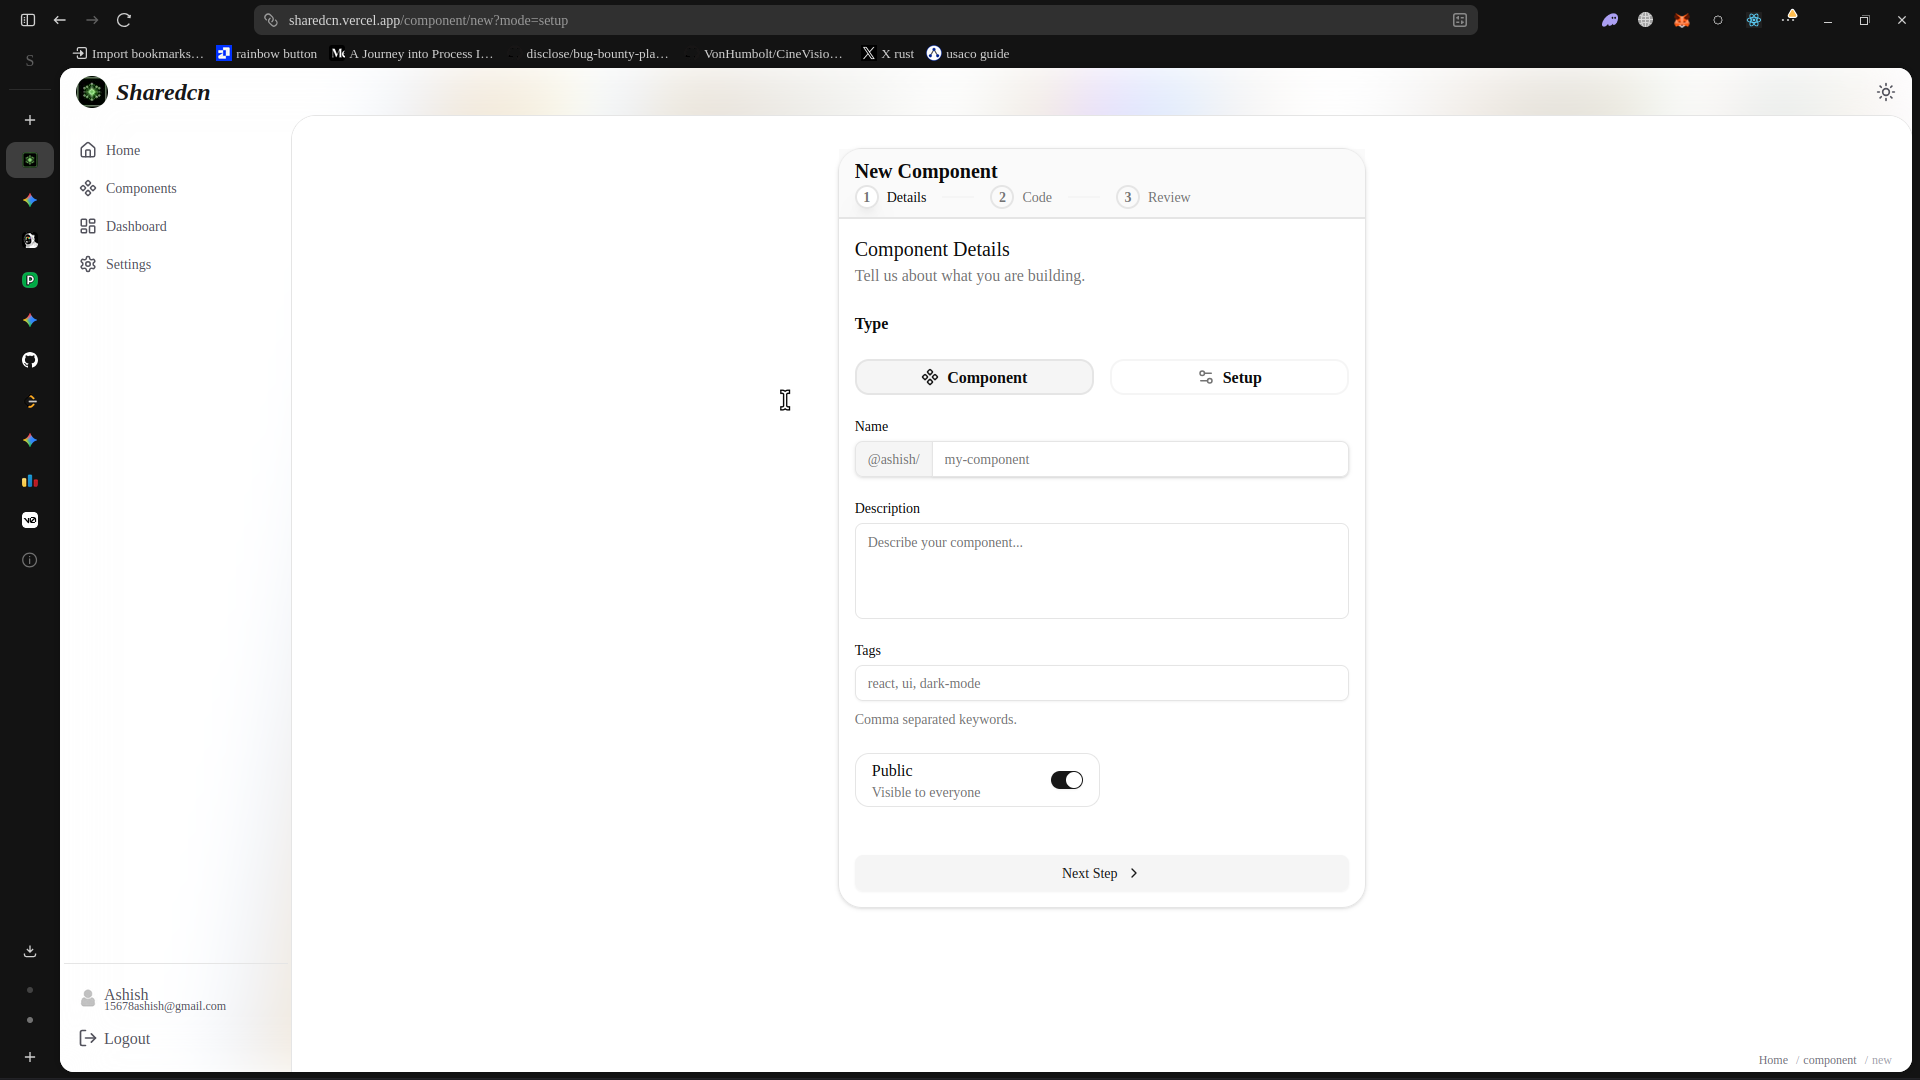Click the info icon near the sidebar bottom
This screenshot has width=1920, height=1080.
29,560
